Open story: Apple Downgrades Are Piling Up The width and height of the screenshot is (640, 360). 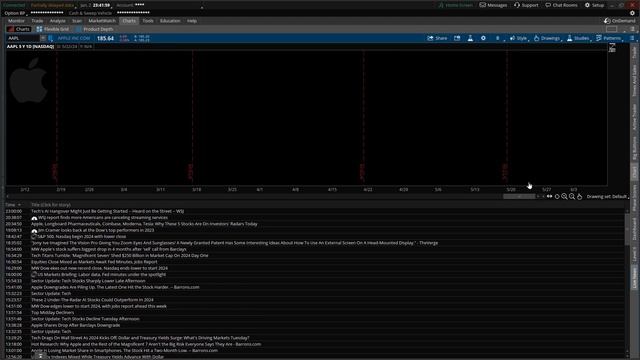[x=115, y=287]
